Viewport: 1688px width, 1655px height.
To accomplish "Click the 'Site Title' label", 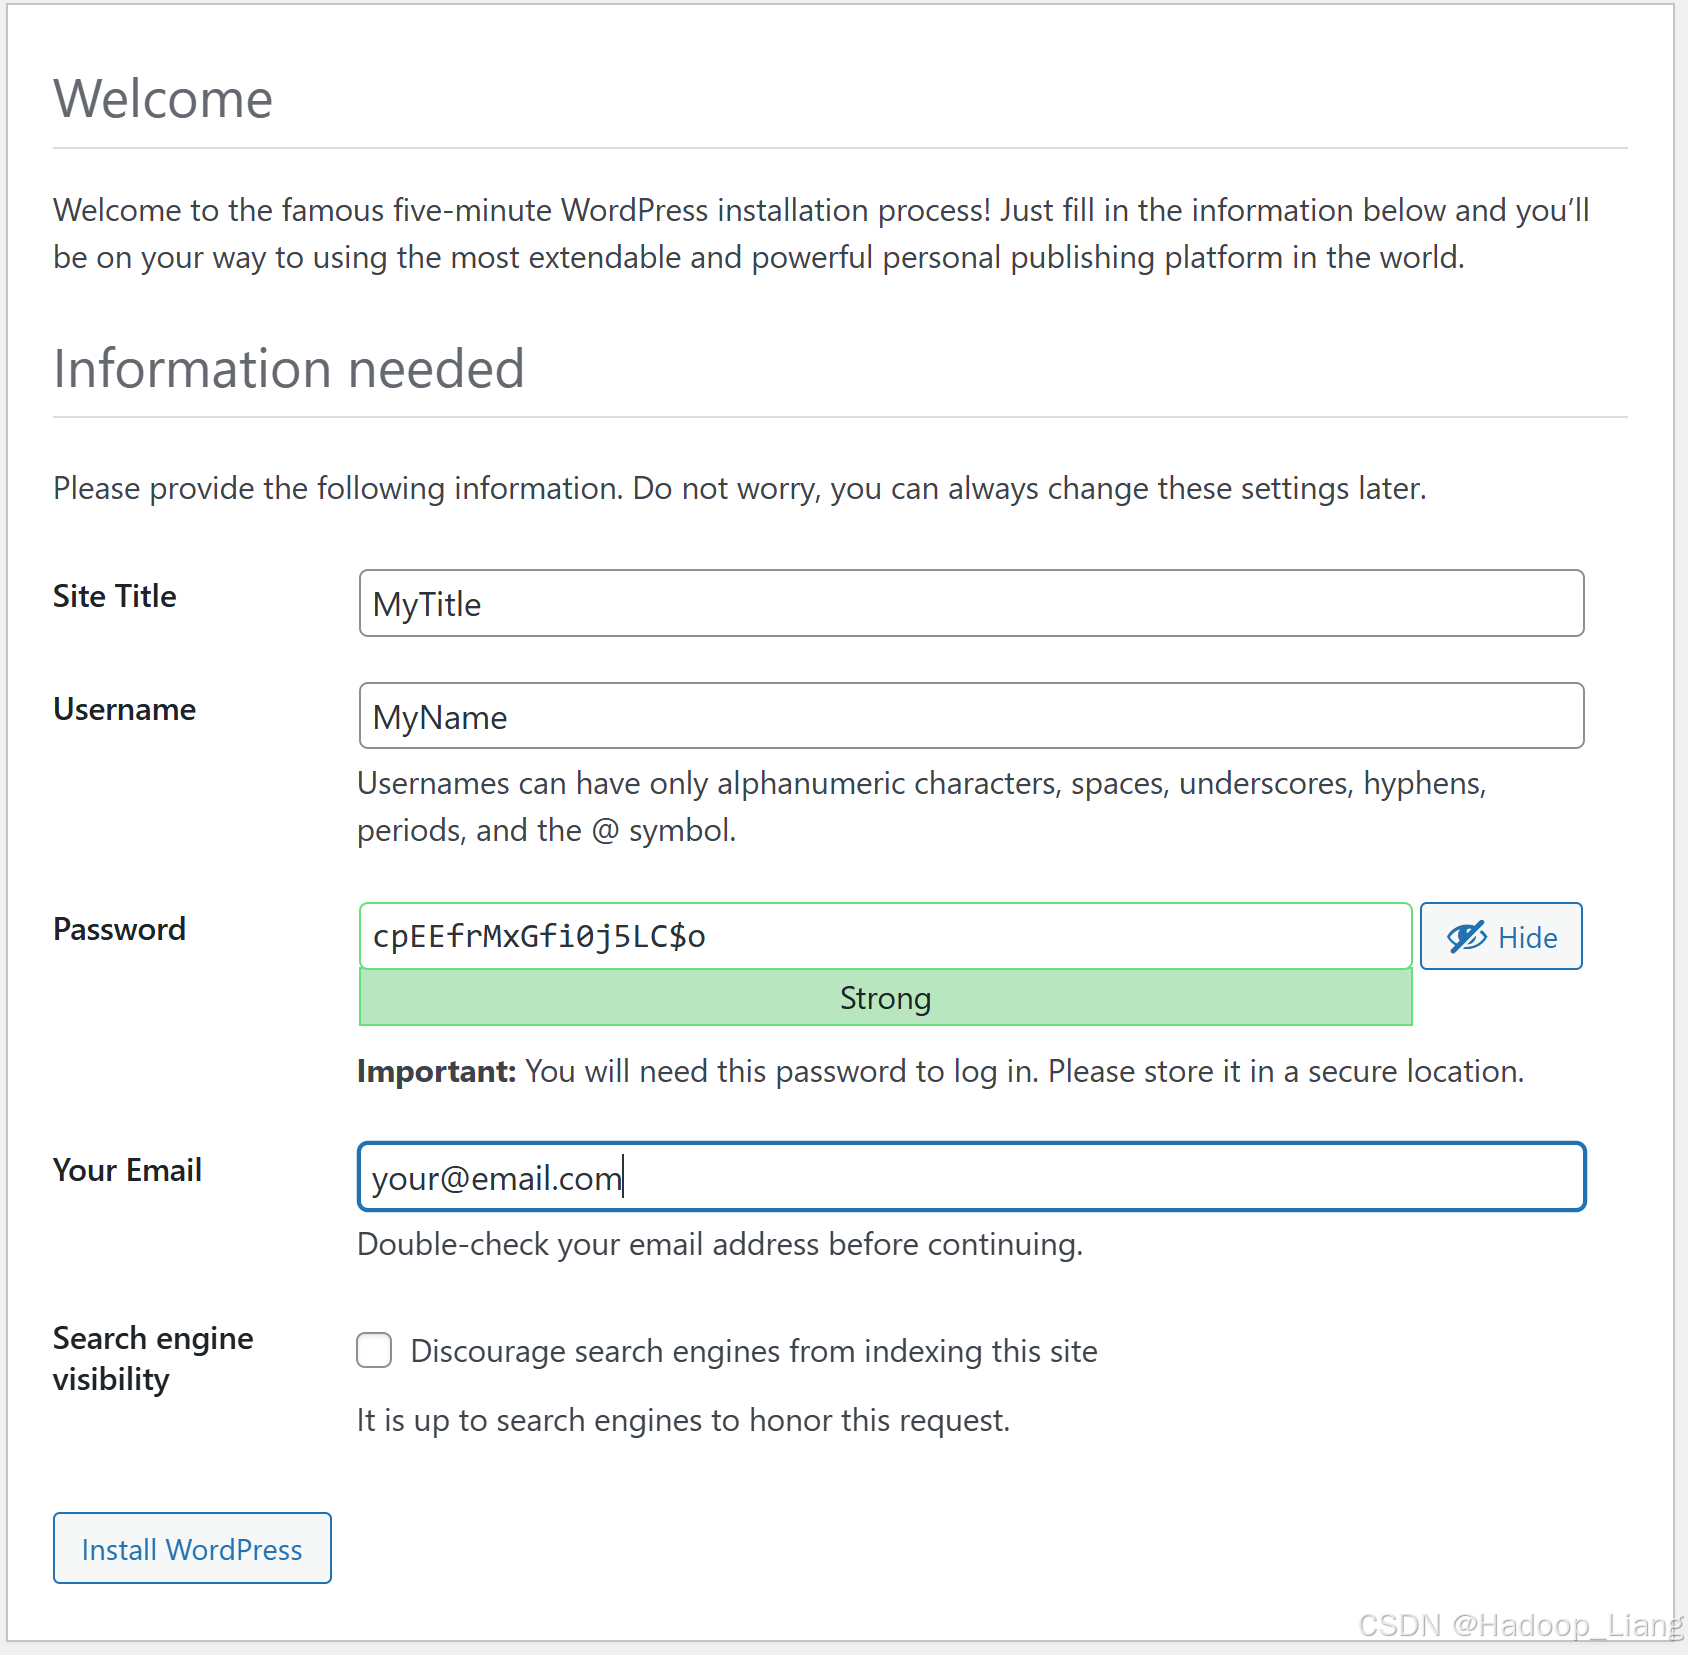I will 115,596.
